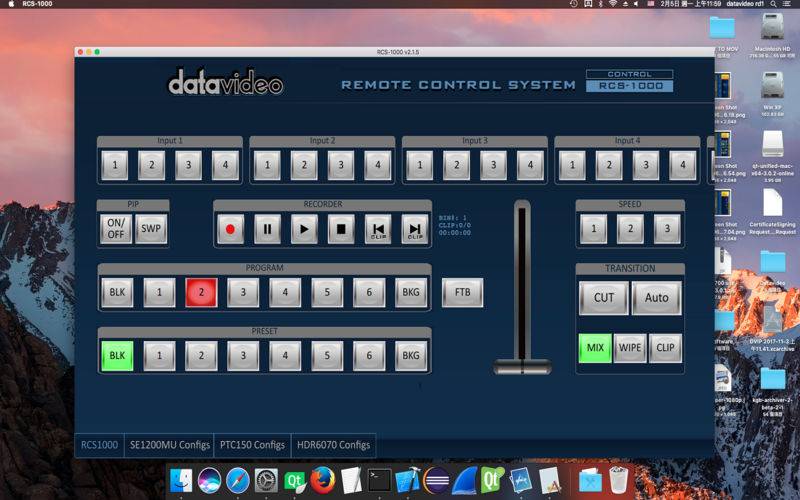Perform a CUT transition
This screenshot has width=800, height=500.
pos(604,298)
